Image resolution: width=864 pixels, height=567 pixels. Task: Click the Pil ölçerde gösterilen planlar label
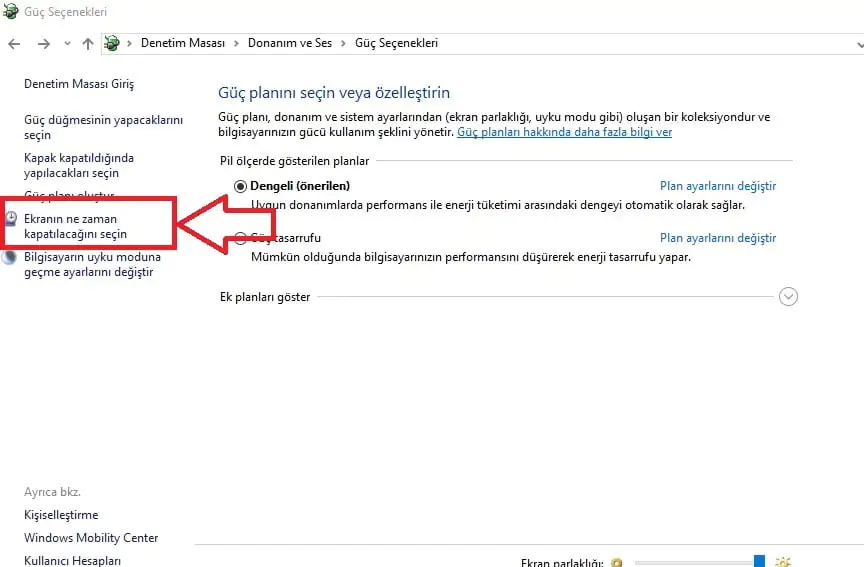click(294, 161)
